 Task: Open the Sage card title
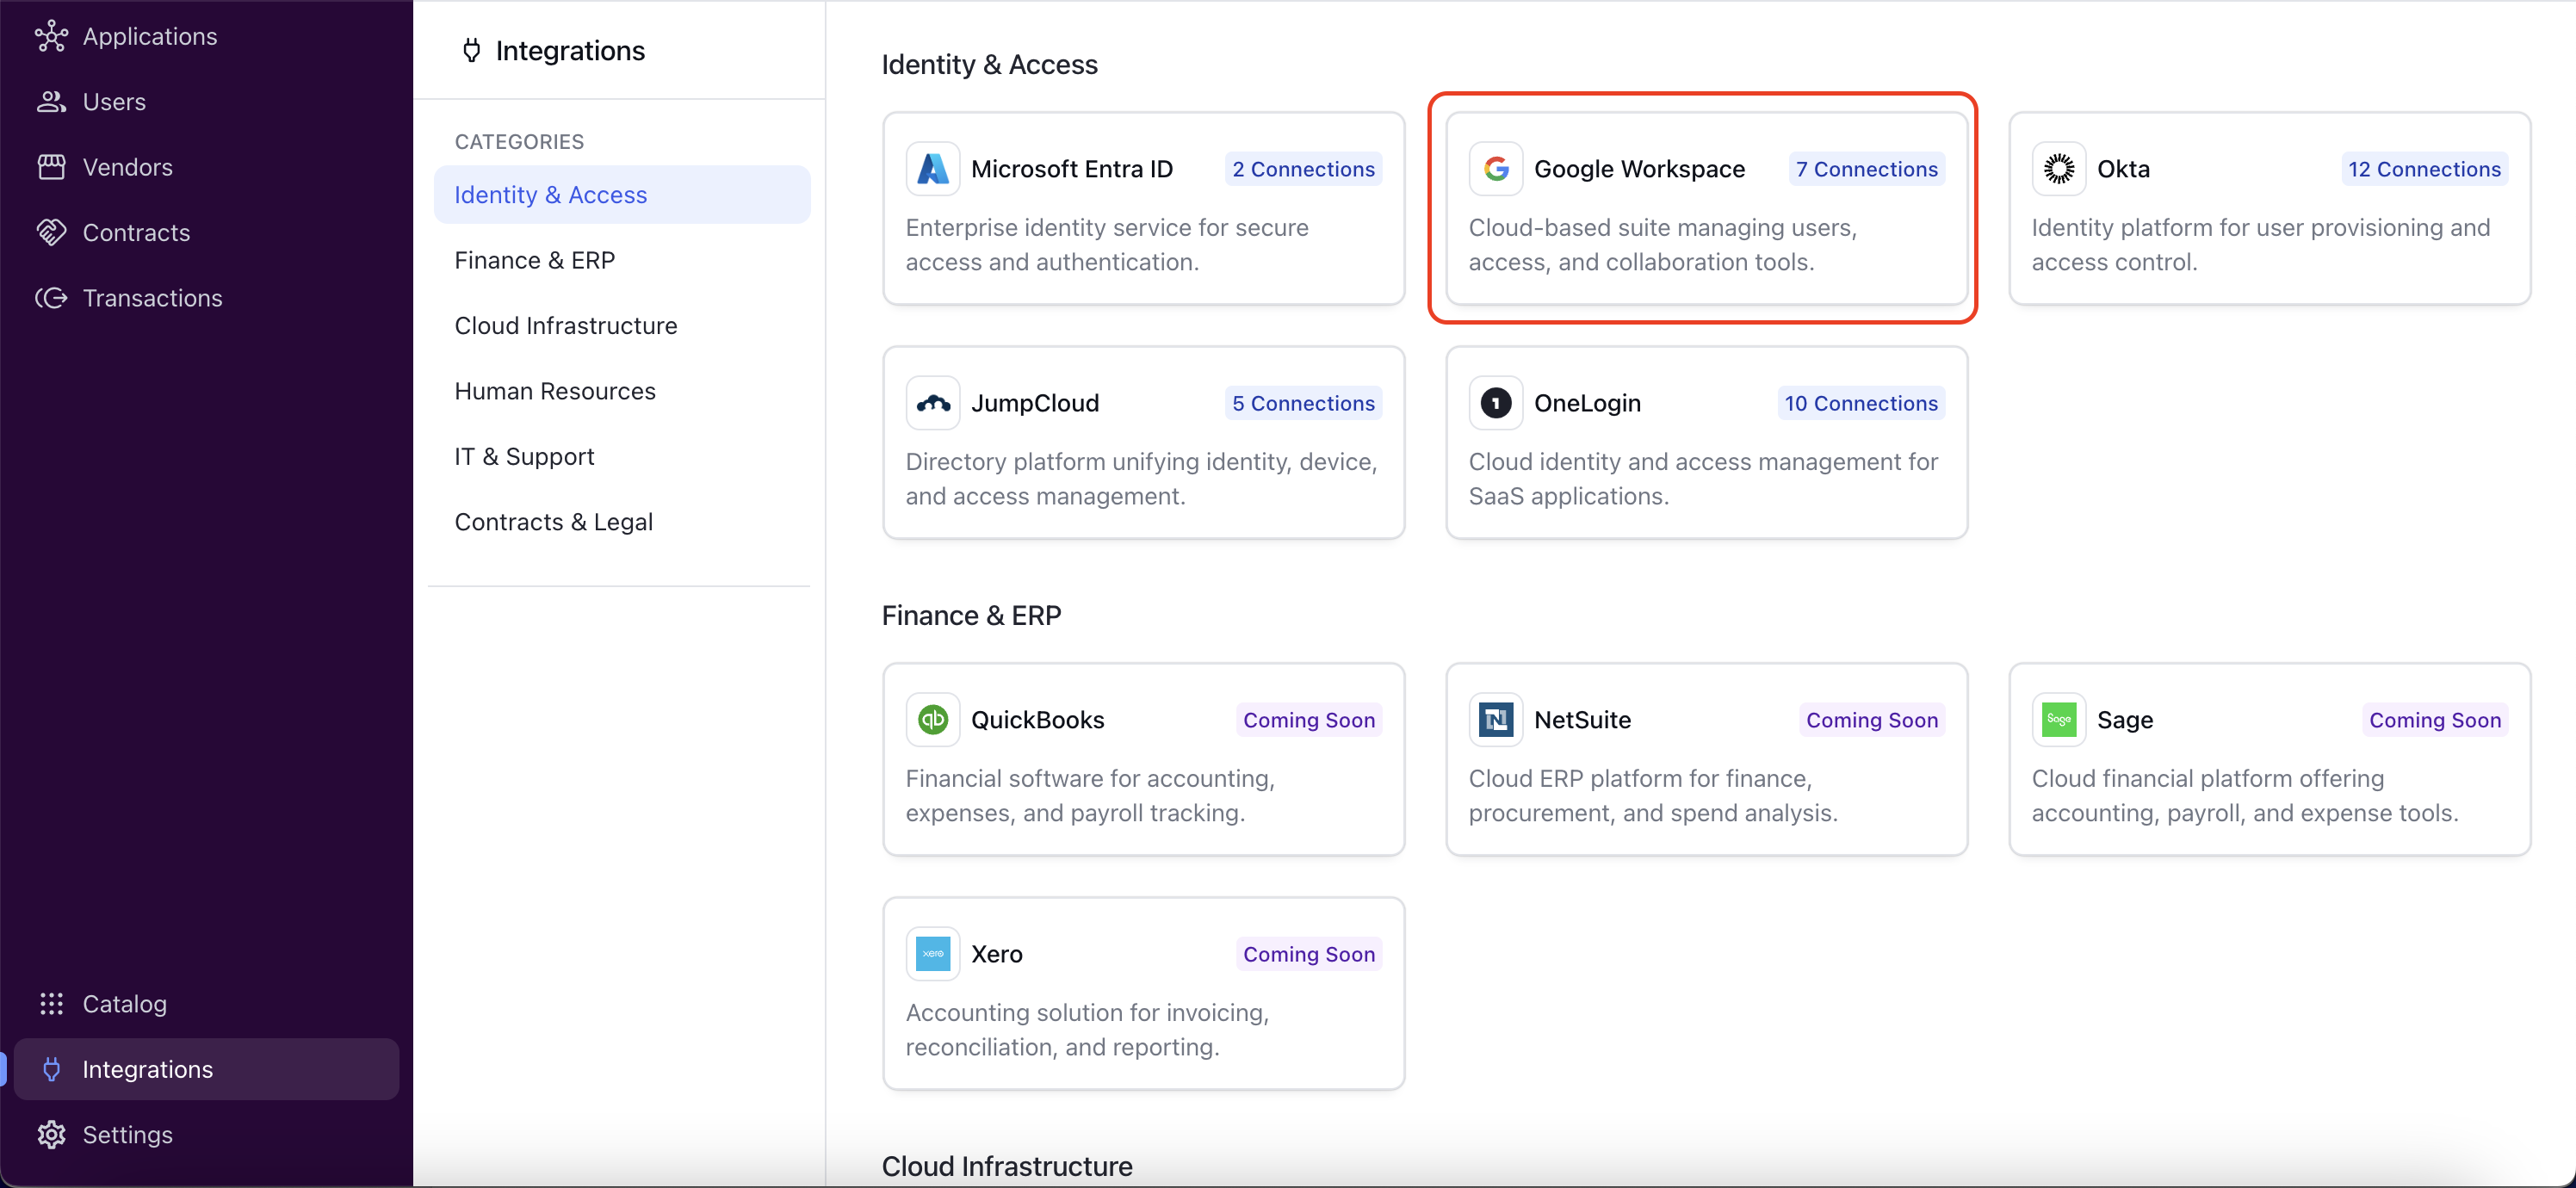pos(2125,720)
